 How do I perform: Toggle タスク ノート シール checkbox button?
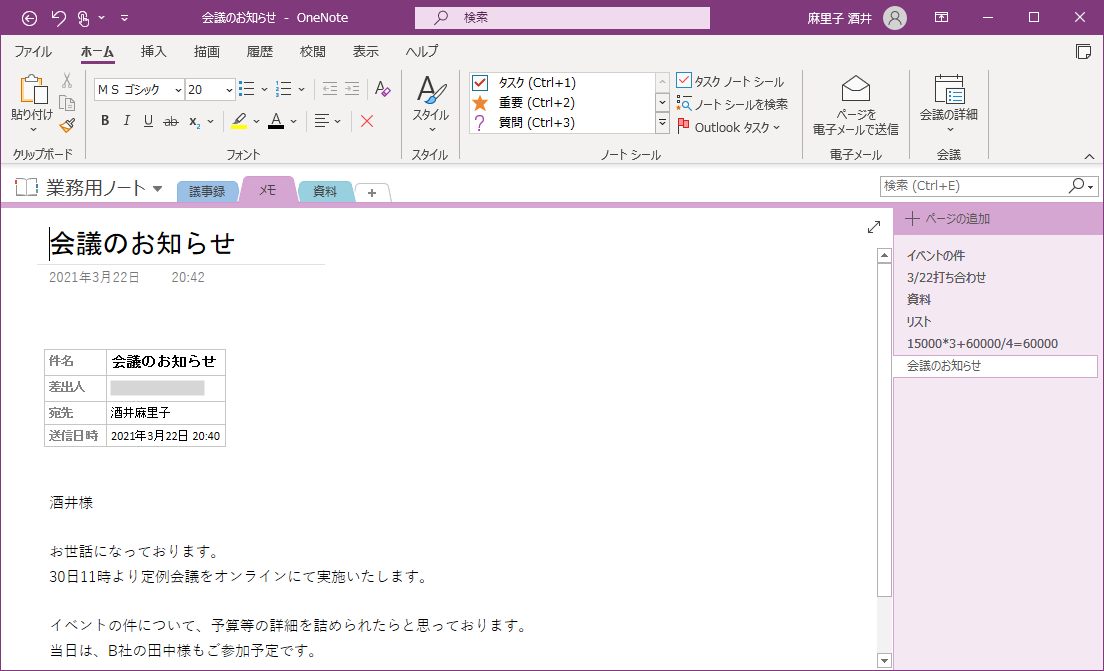coord(730,81)
